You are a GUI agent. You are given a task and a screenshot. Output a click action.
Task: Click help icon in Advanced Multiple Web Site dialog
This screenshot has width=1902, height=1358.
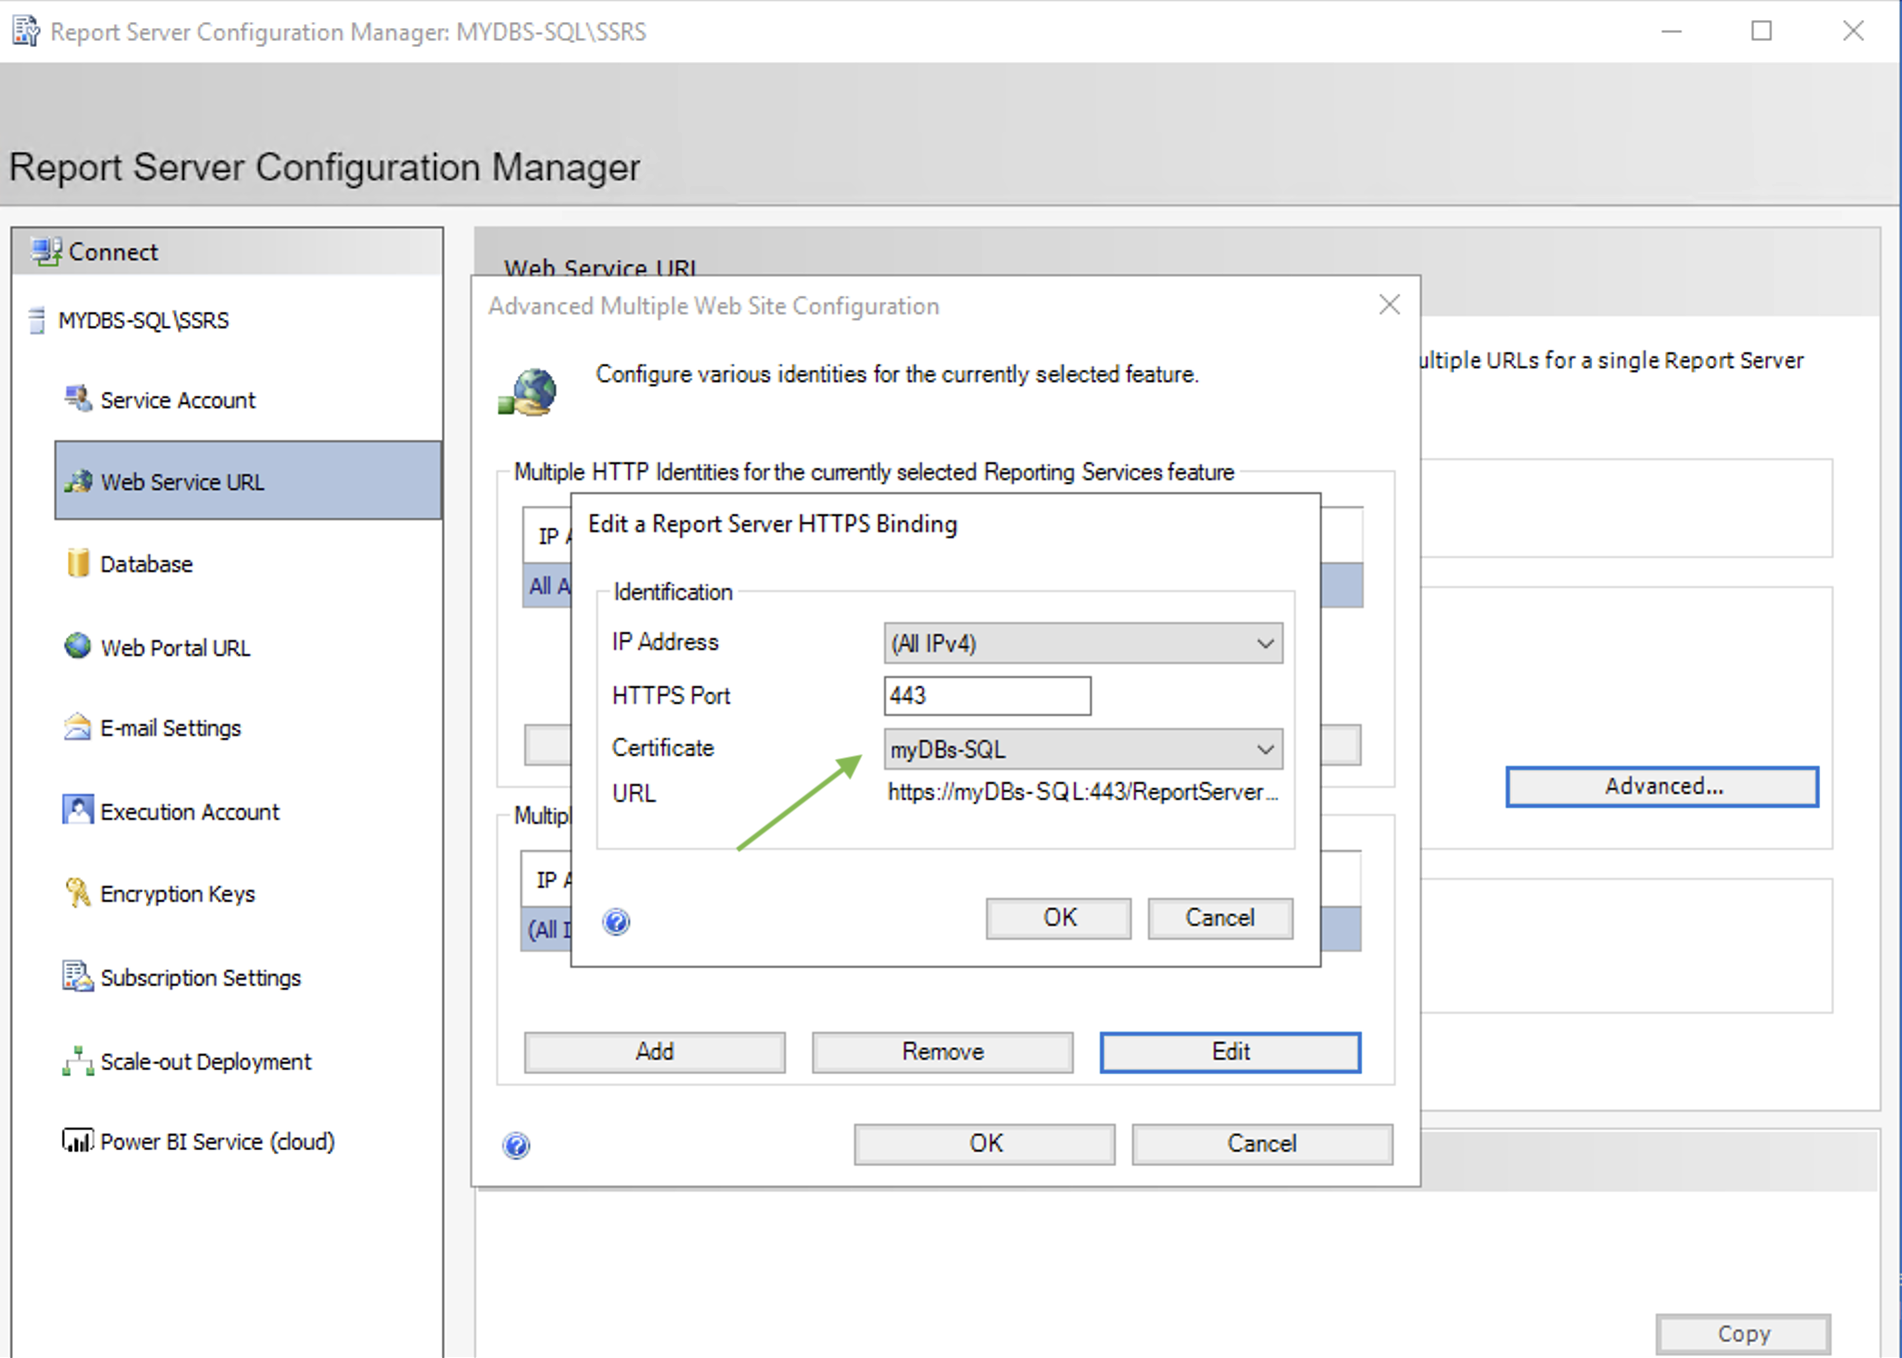coord(516,1145)
